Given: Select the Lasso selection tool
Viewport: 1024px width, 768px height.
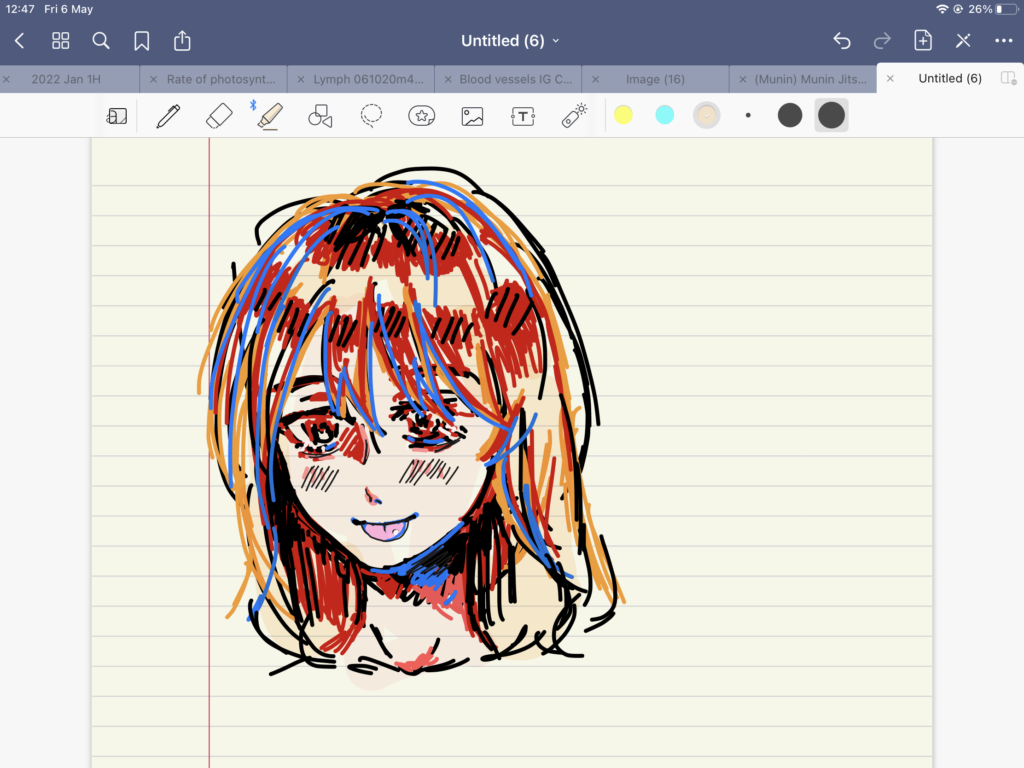Looking at the screenshot, I should point(372,116).
